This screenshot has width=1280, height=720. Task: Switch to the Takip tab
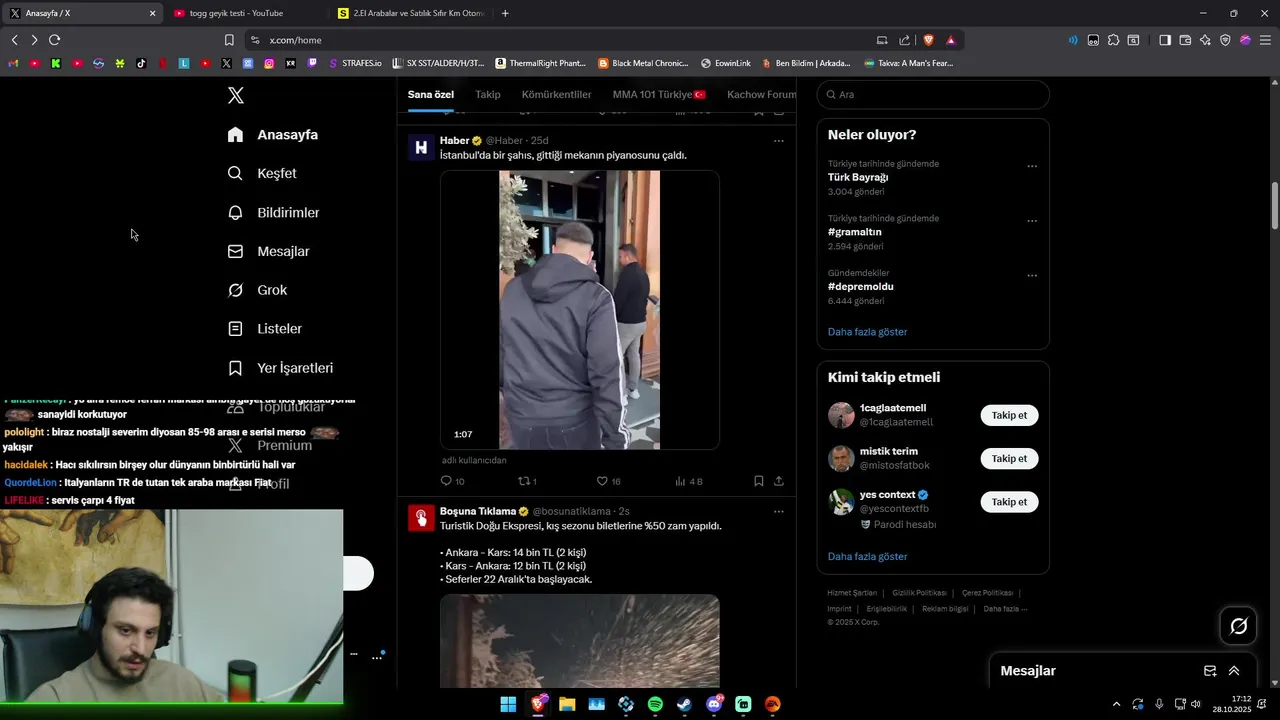(488, 95)
